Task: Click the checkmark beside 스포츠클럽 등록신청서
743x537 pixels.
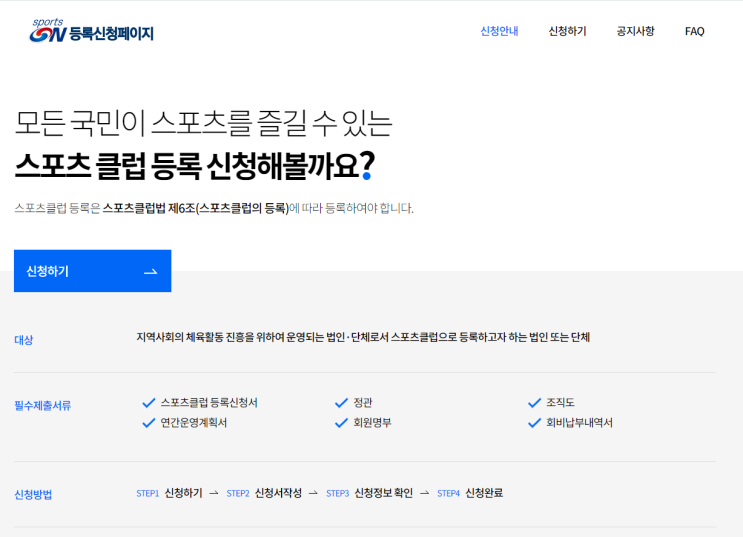Action: pos(149,403)
